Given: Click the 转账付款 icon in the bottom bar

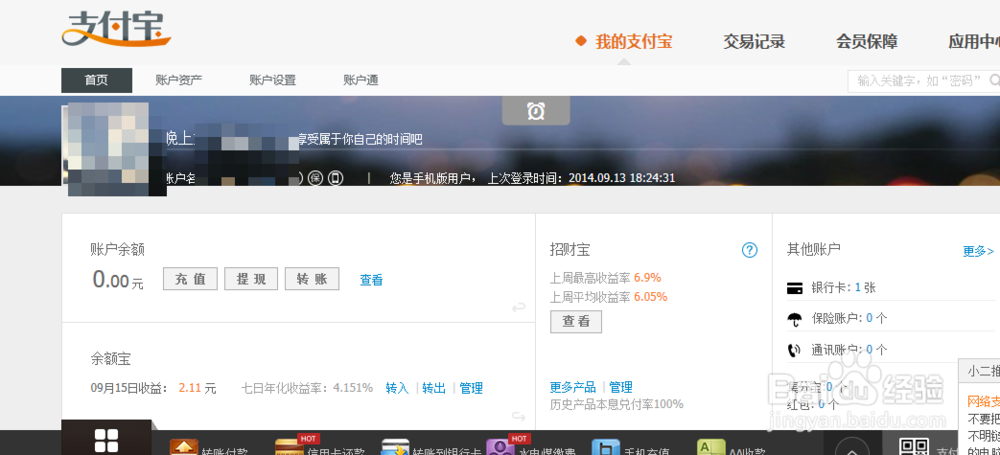Looking at the screenshot, I should (184, 448).
